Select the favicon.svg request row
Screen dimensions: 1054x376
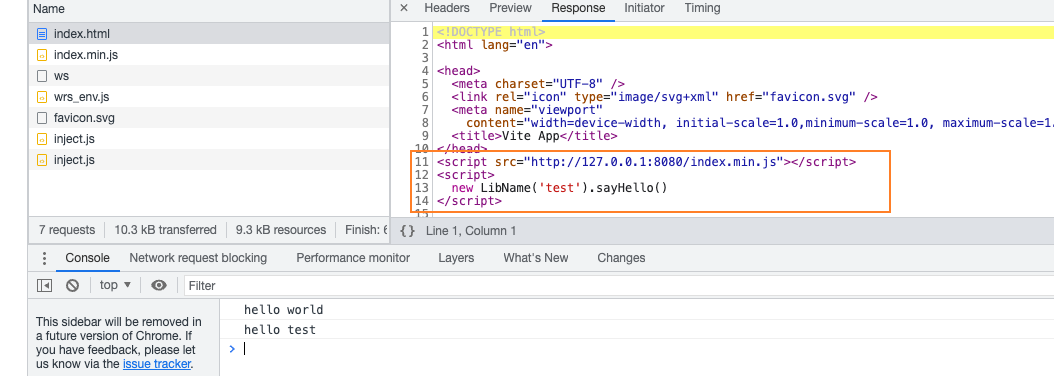(x=208, y=118)
